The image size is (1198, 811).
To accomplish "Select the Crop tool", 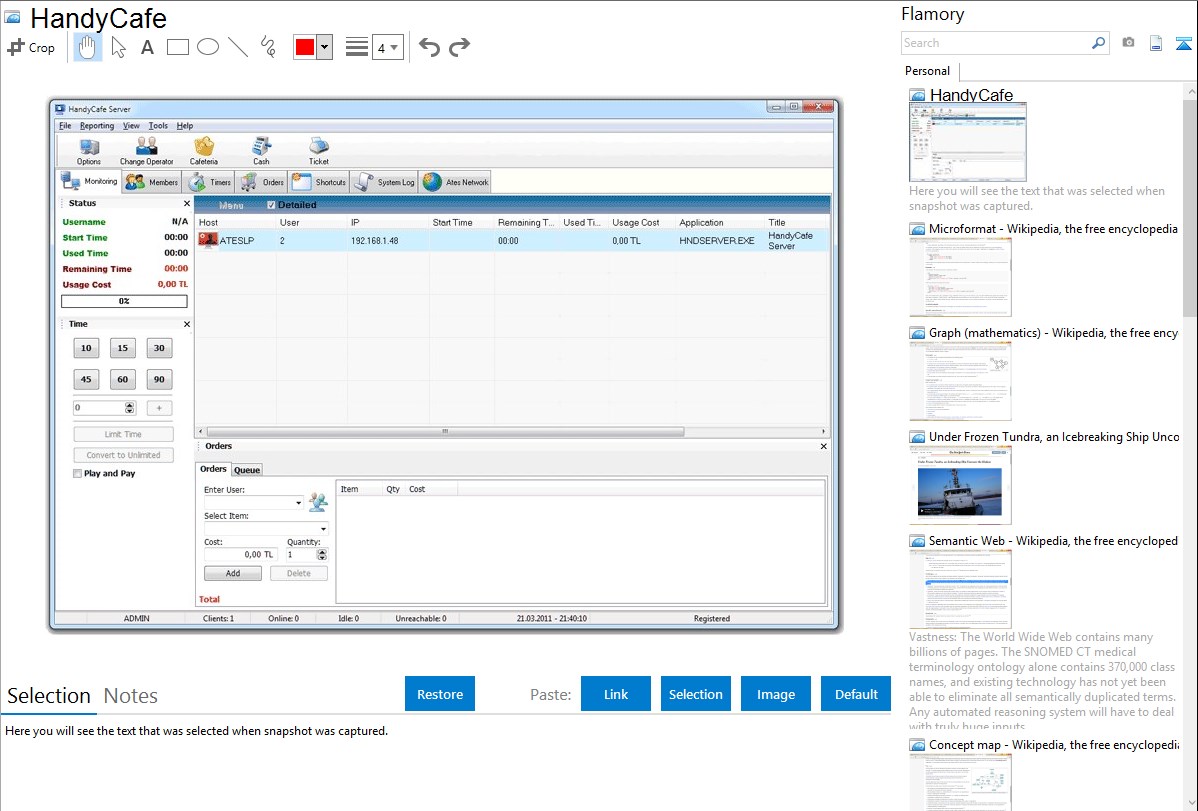I will (x=31, y=47).
